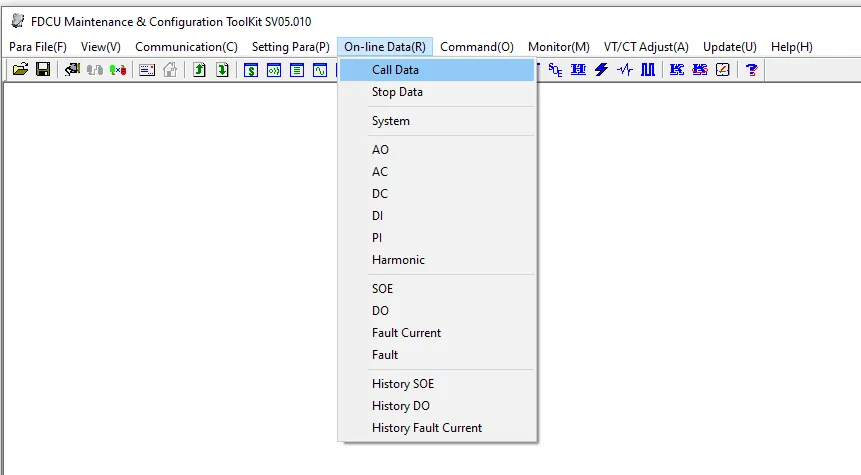Viewport: 861px width, 475px height.
Task: Open the VT/CT Adjust(A) menu
Action: [x=646, y=47]
